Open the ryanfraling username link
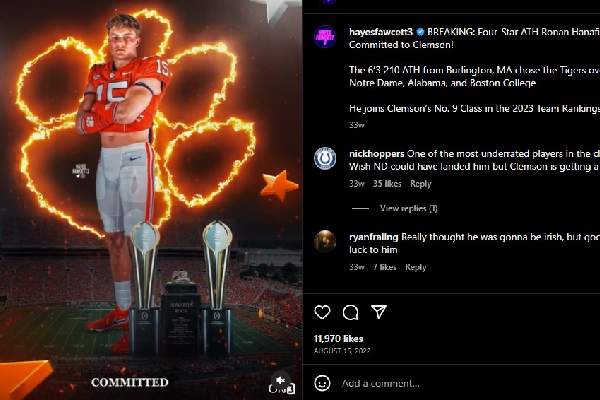 [375, 235]
